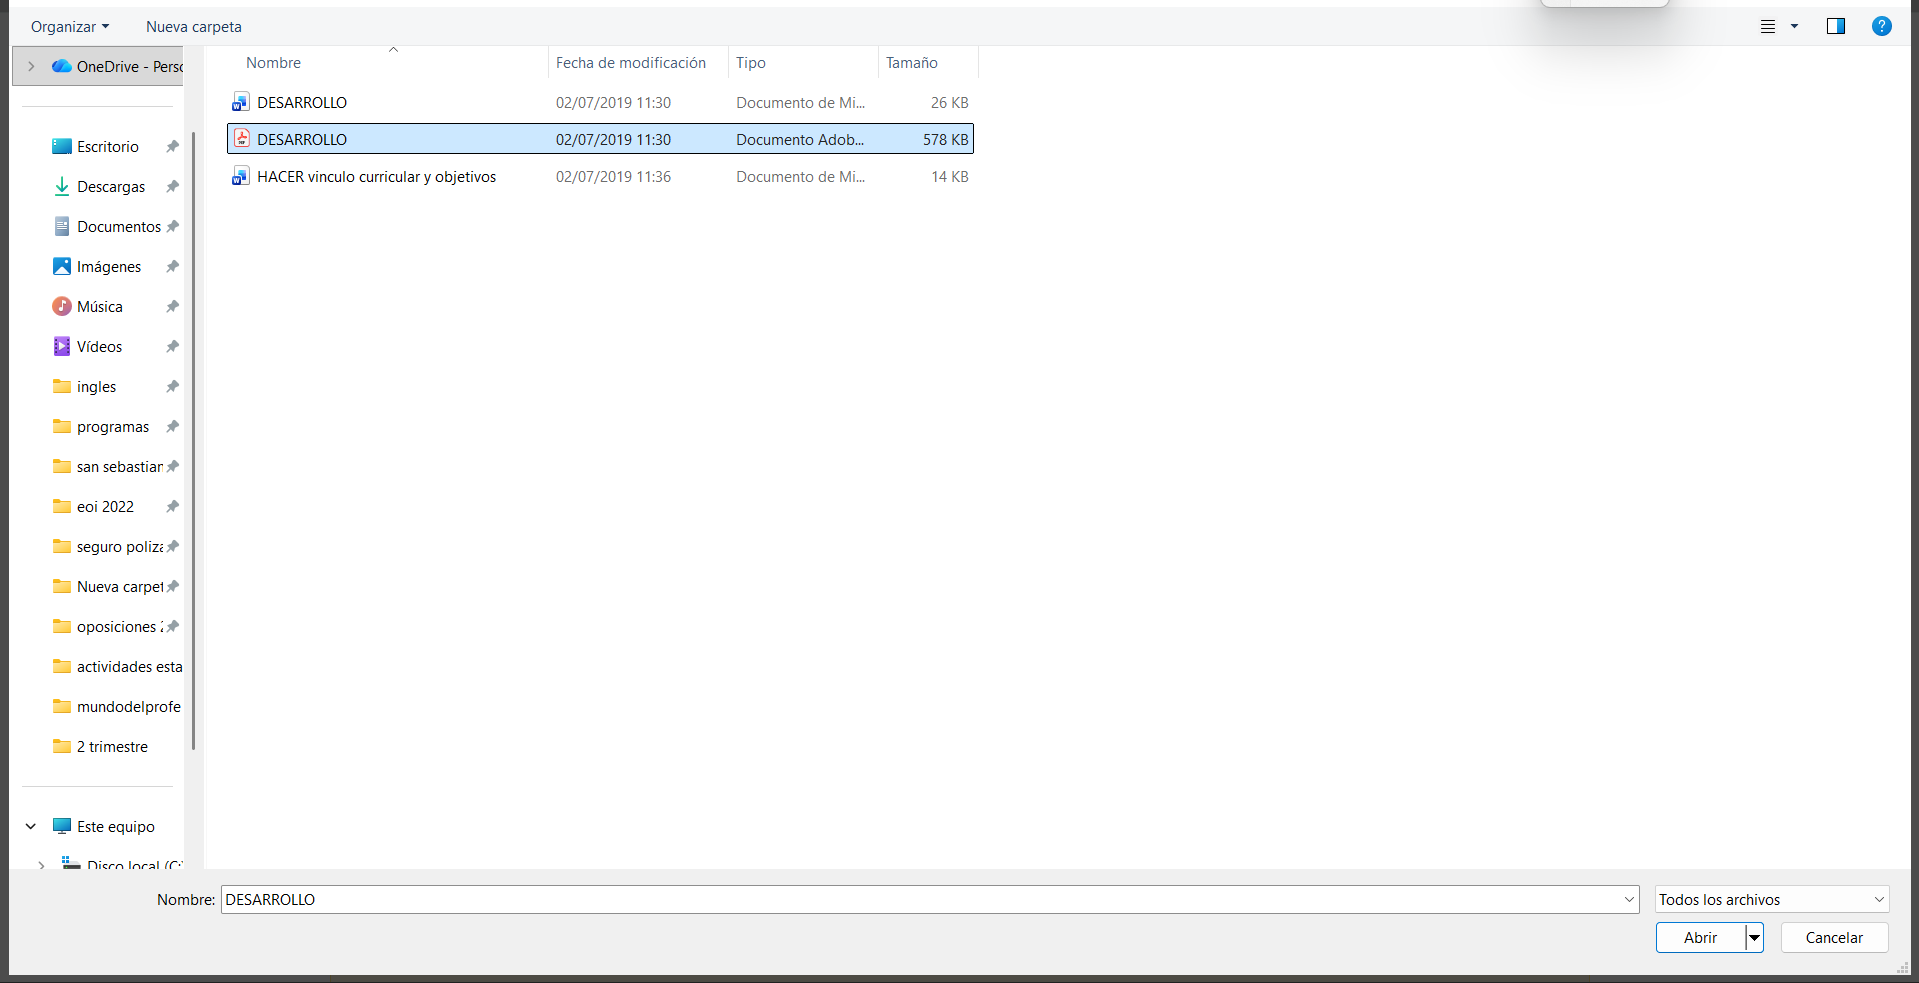Open the Todos los archivos file type dropdown
The image size is (1919, 983).
1771,900
